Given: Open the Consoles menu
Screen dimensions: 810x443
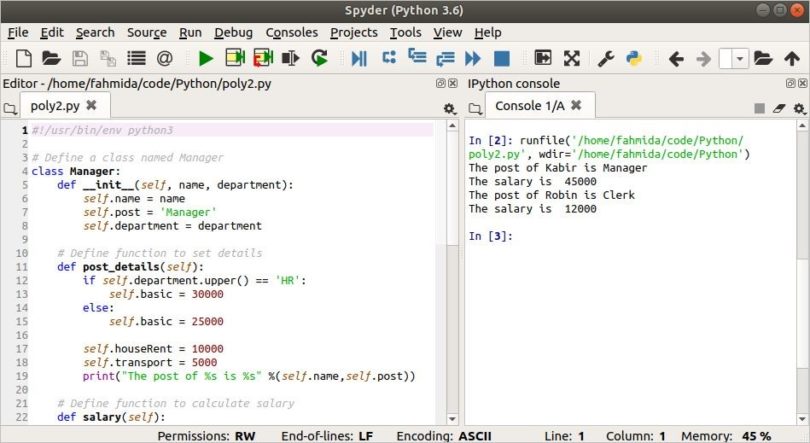Looking at the screenshot, I should [x=291, y=33].
